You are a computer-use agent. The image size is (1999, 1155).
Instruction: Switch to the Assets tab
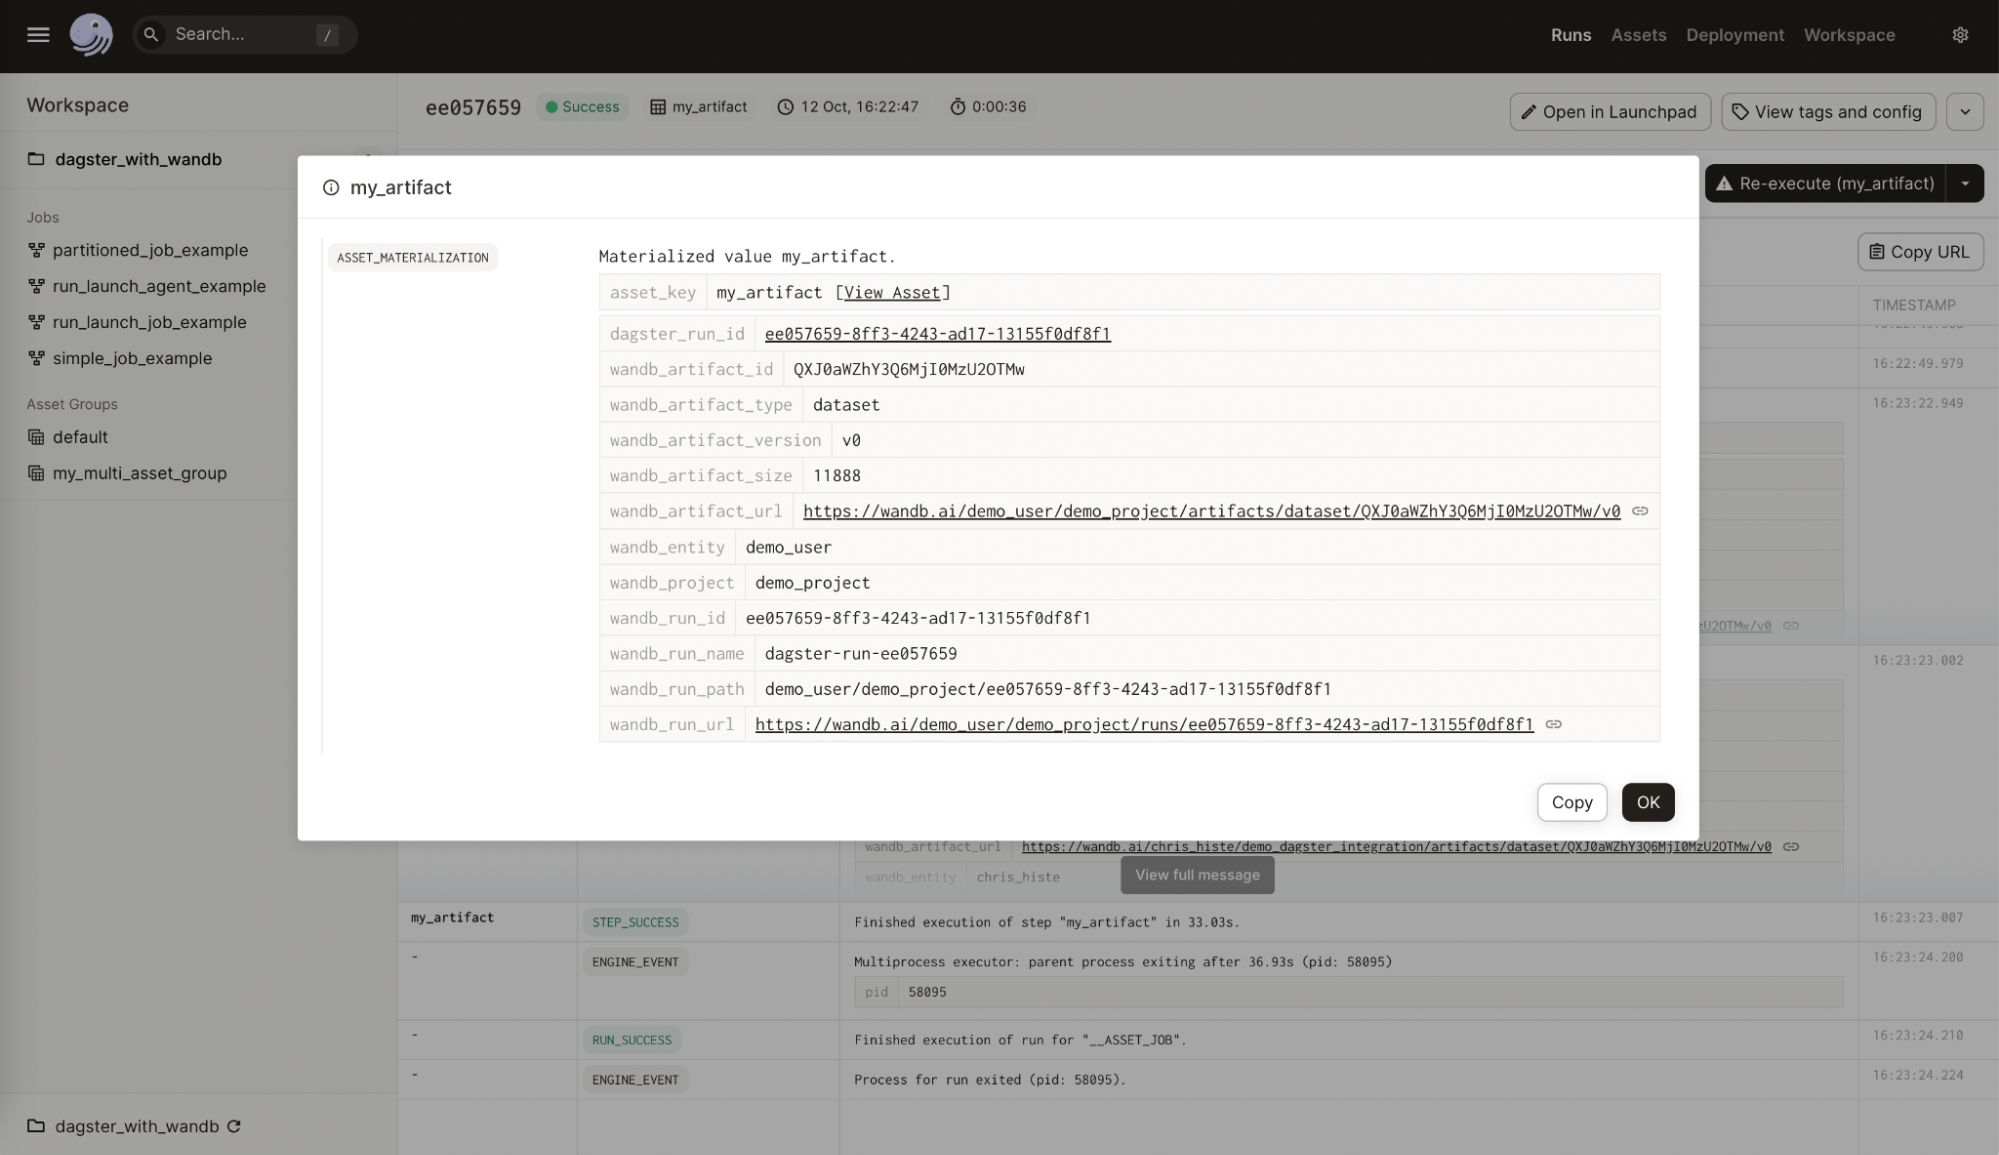point(1638,34)
